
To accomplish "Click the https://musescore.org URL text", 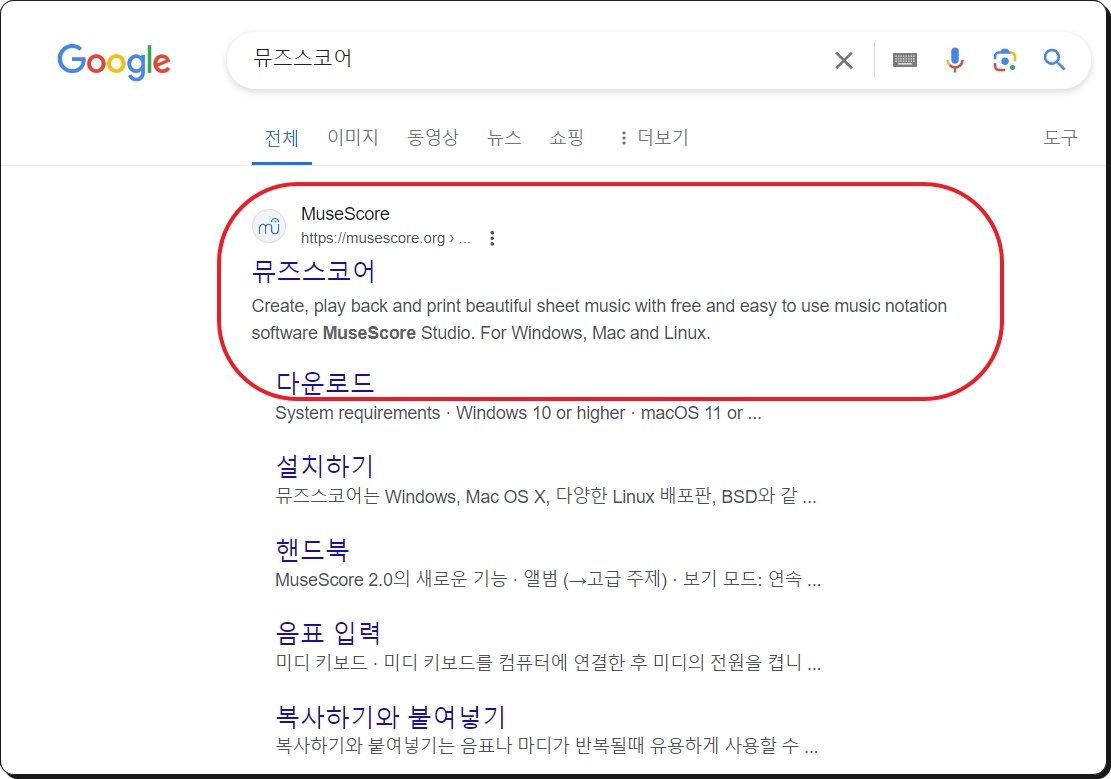I will coord(385,238).
